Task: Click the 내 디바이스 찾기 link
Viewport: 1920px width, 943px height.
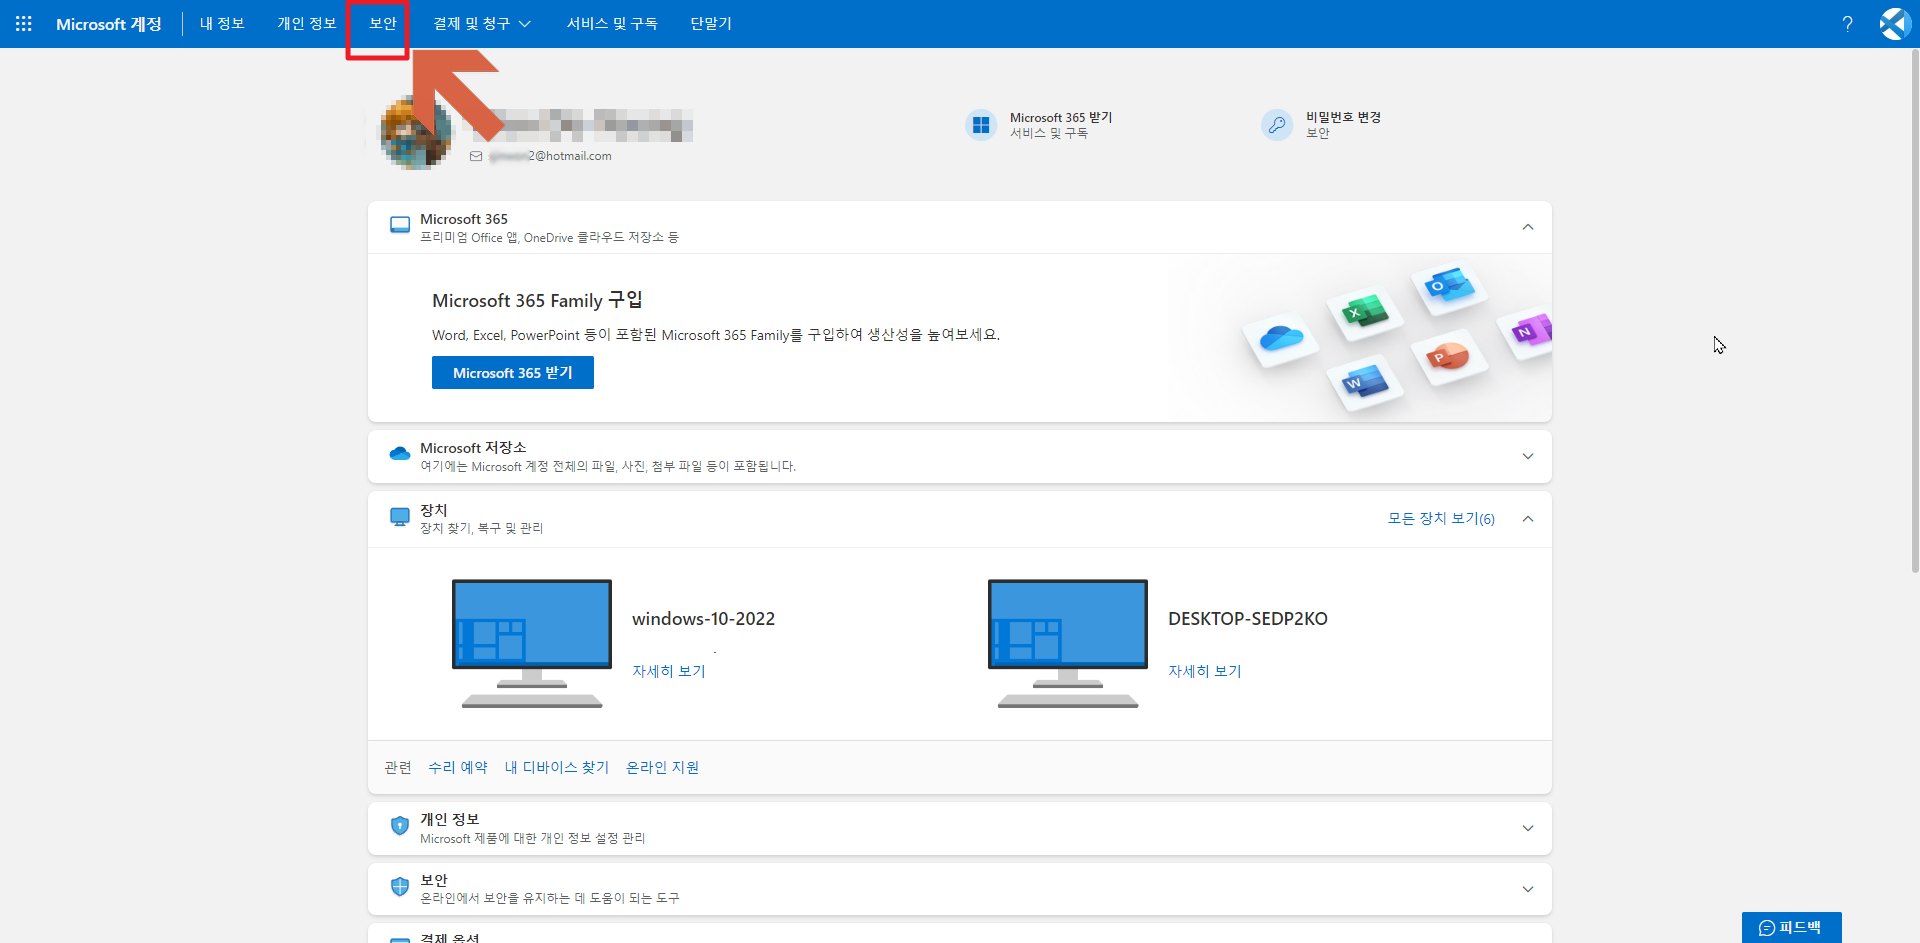Action: coord(557,767)
